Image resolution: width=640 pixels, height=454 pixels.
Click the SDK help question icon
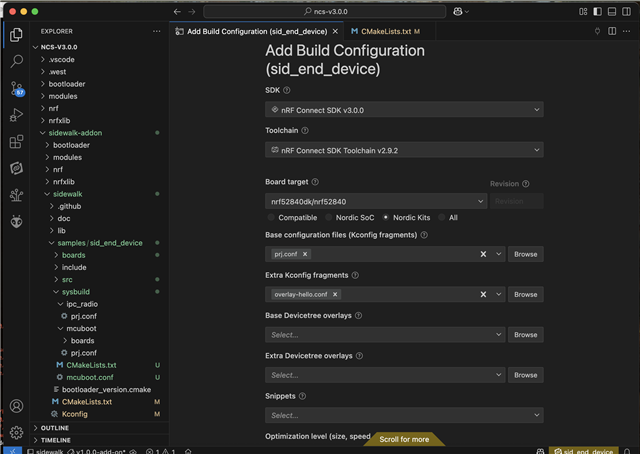(x=287, y=90)
